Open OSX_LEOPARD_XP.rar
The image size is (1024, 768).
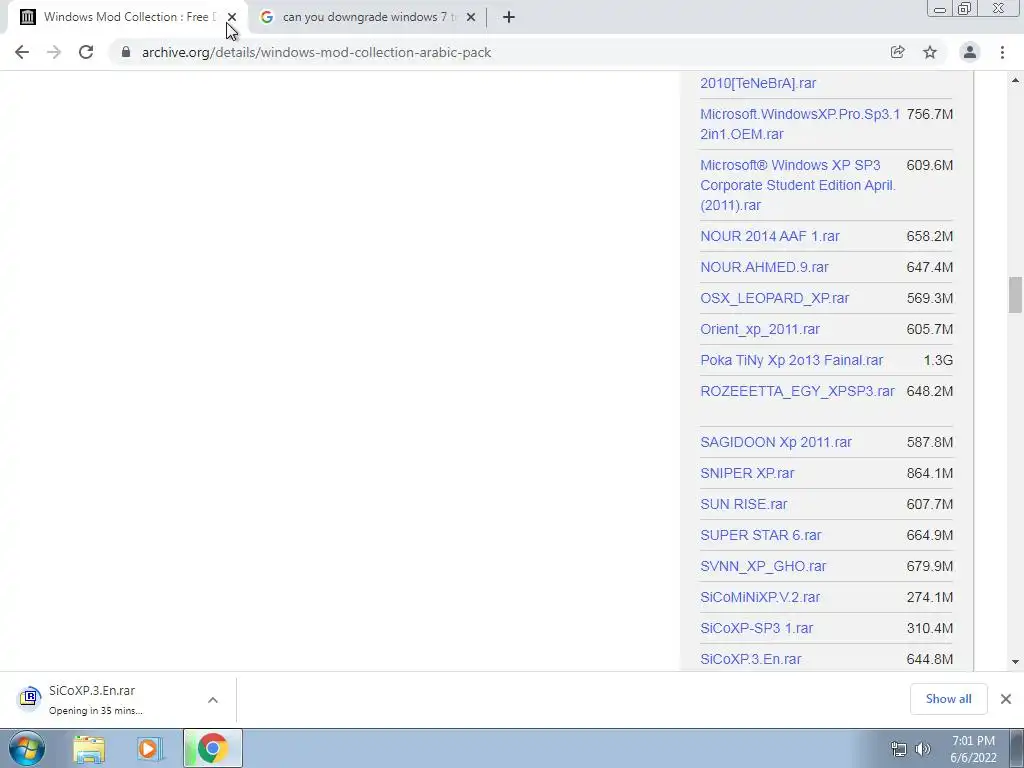[775, 298]
